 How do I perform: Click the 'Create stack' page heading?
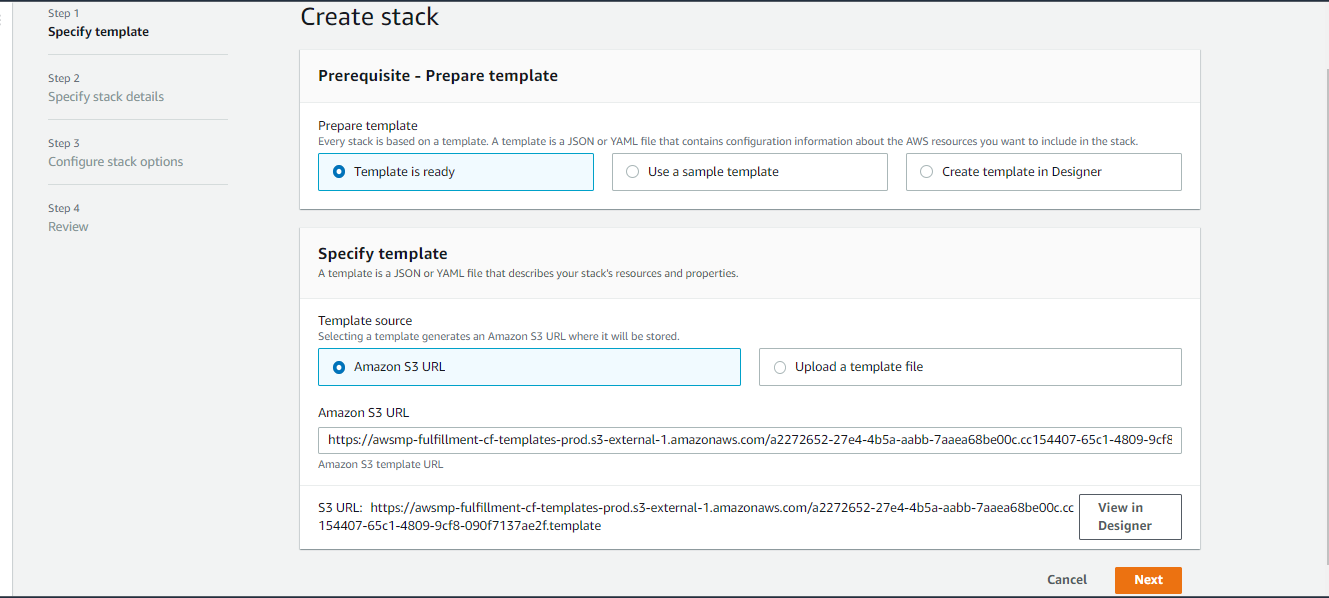pos(369,17)
